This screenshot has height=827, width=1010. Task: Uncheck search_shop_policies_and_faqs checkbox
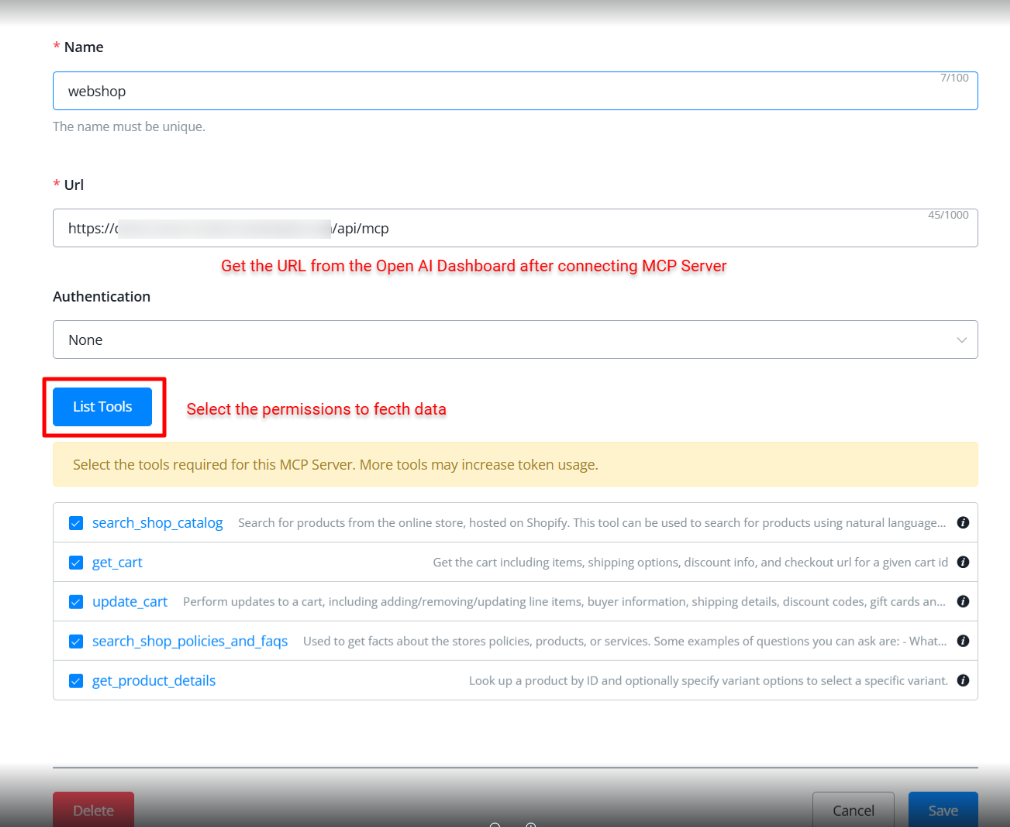(76, 641)
